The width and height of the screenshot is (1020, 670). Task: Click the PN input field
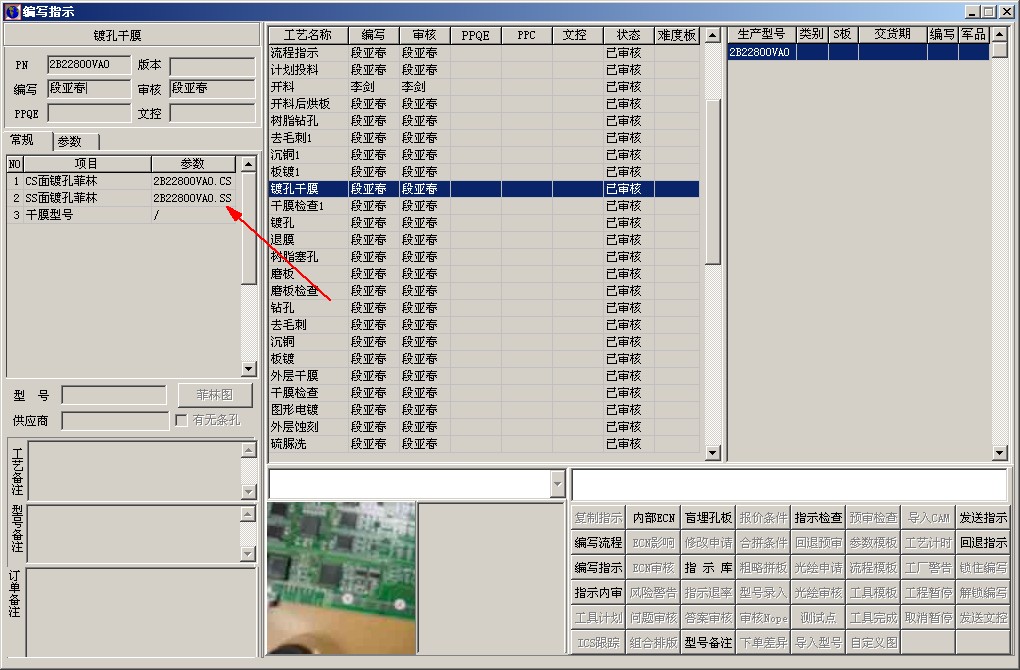tap(89, 64)
